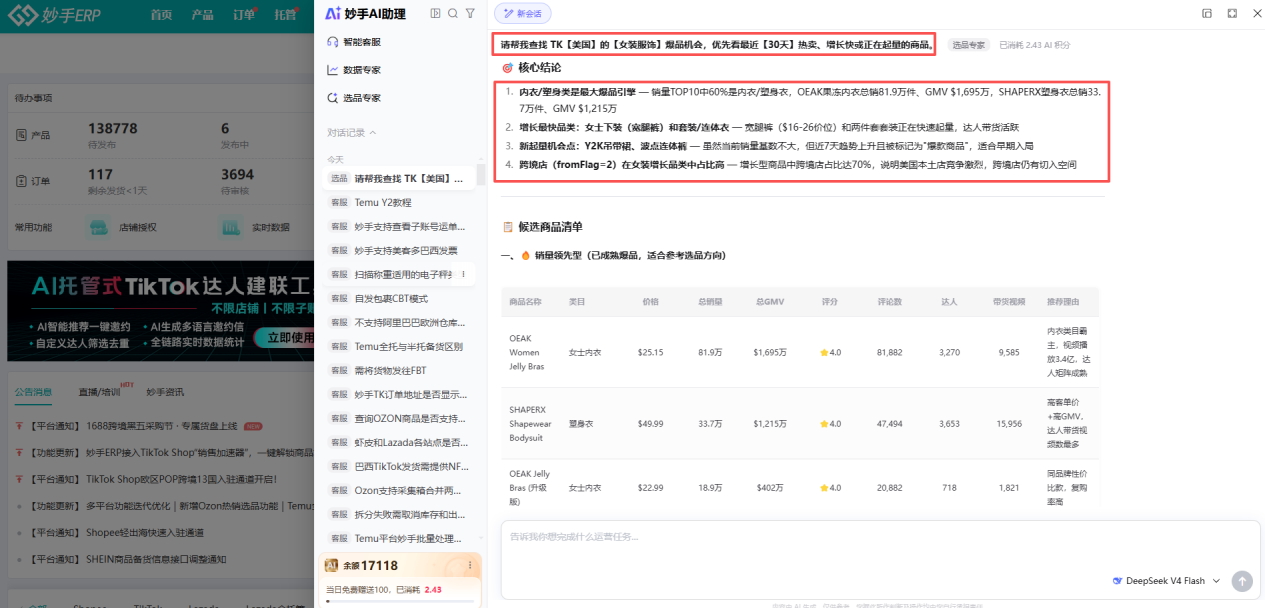
Task: Click the AI points balance icon
Action: coord(332,565)
